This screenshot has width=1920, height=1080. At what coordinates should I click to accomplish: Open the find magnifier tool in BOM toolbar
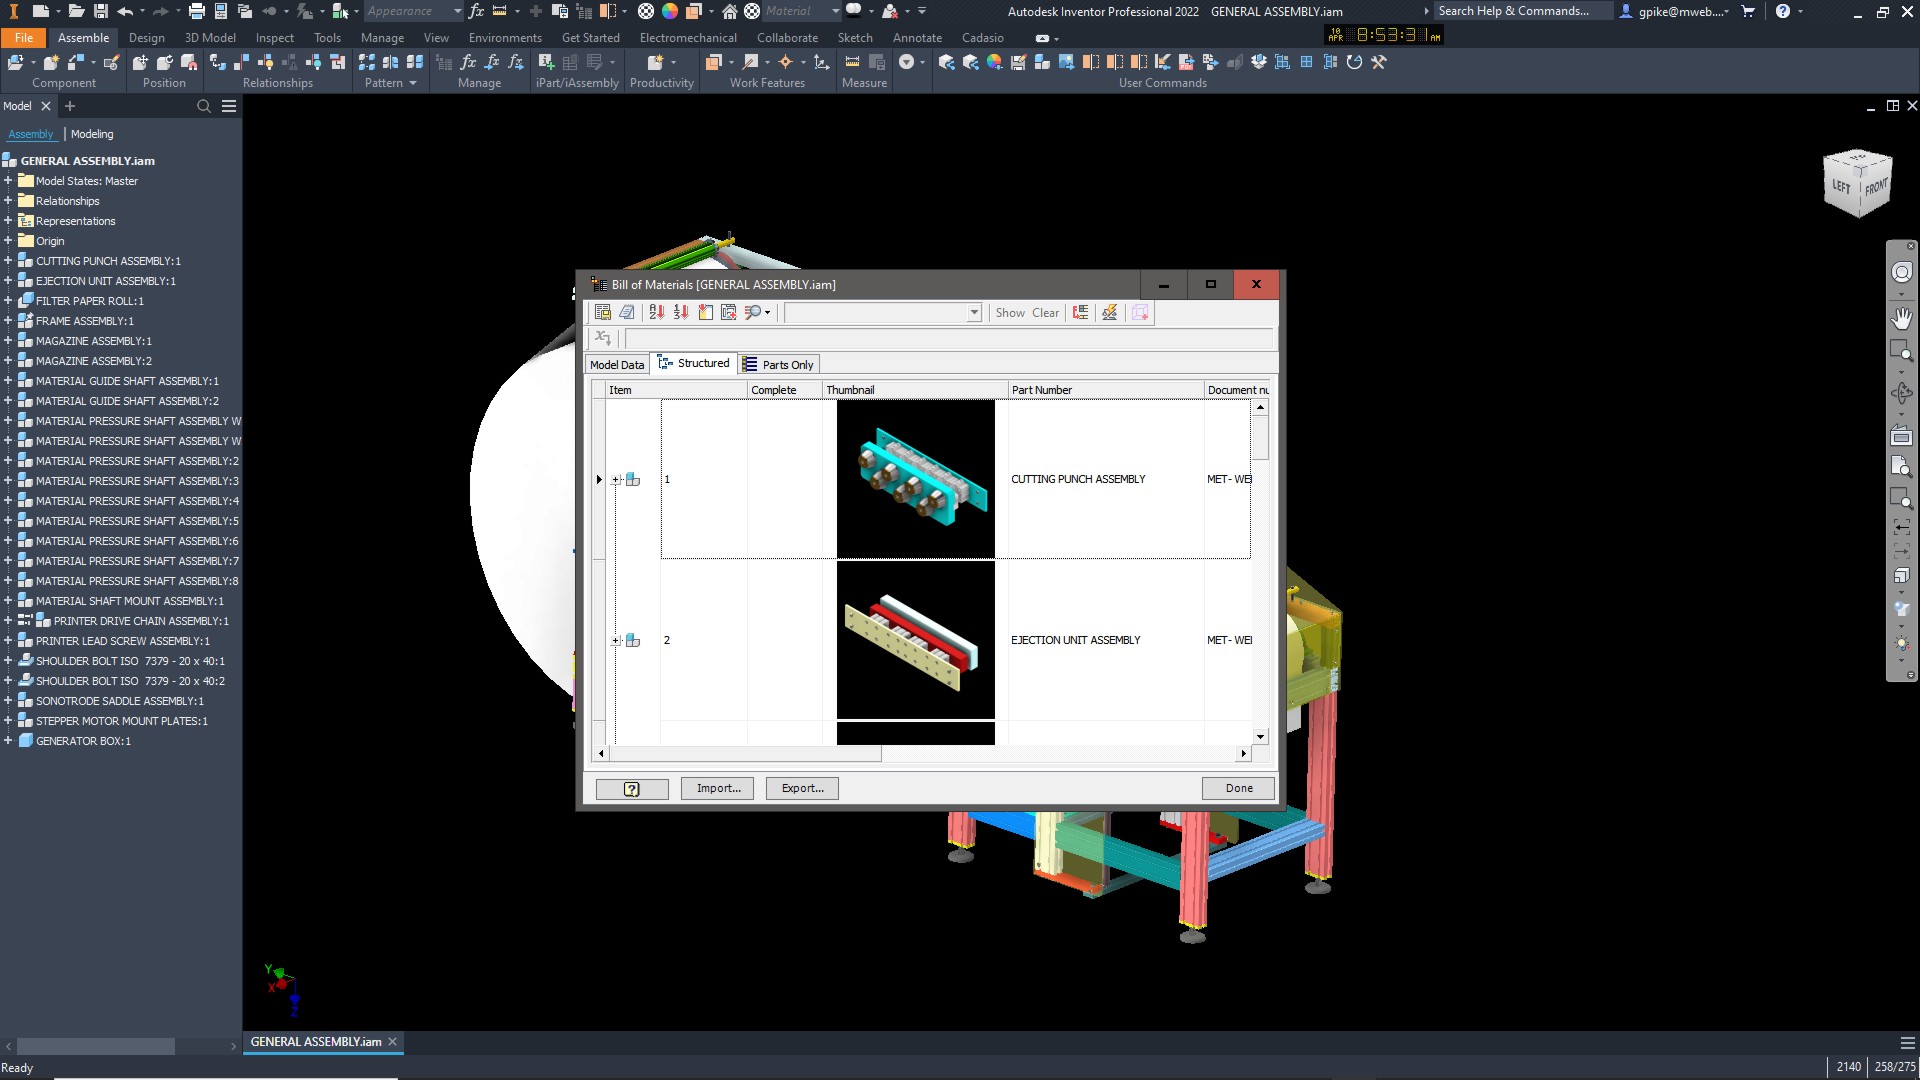(753, 313)
